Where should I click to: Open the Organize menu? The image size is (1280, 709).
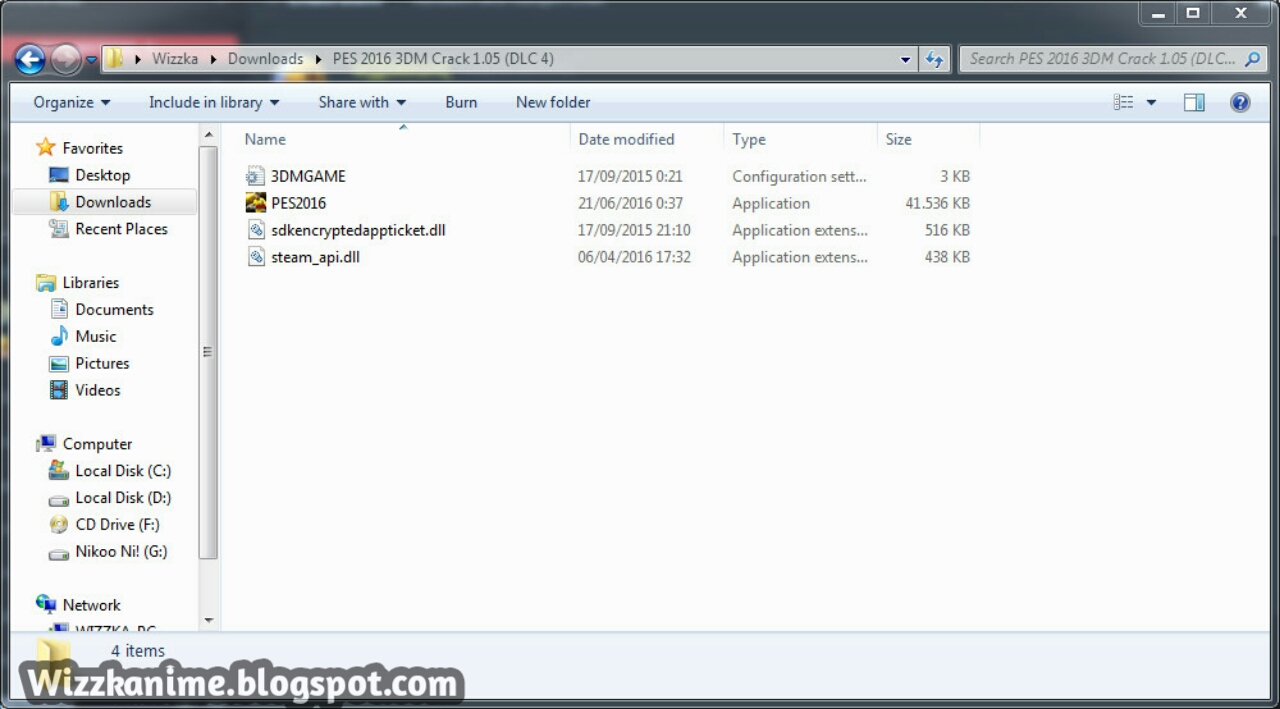point(72,102)
